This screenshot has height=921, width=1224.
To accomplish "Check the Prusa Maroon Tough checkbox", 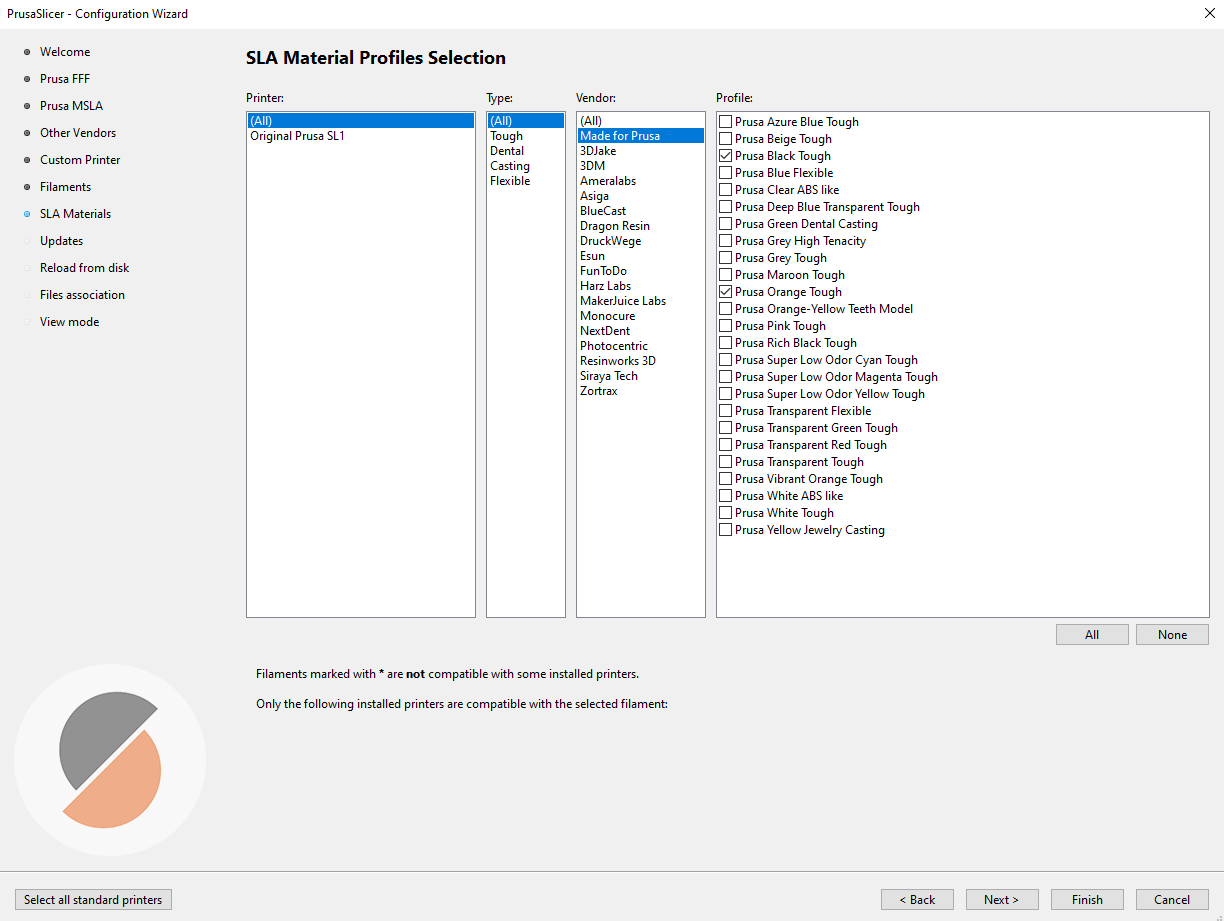I will coord(725,275).
